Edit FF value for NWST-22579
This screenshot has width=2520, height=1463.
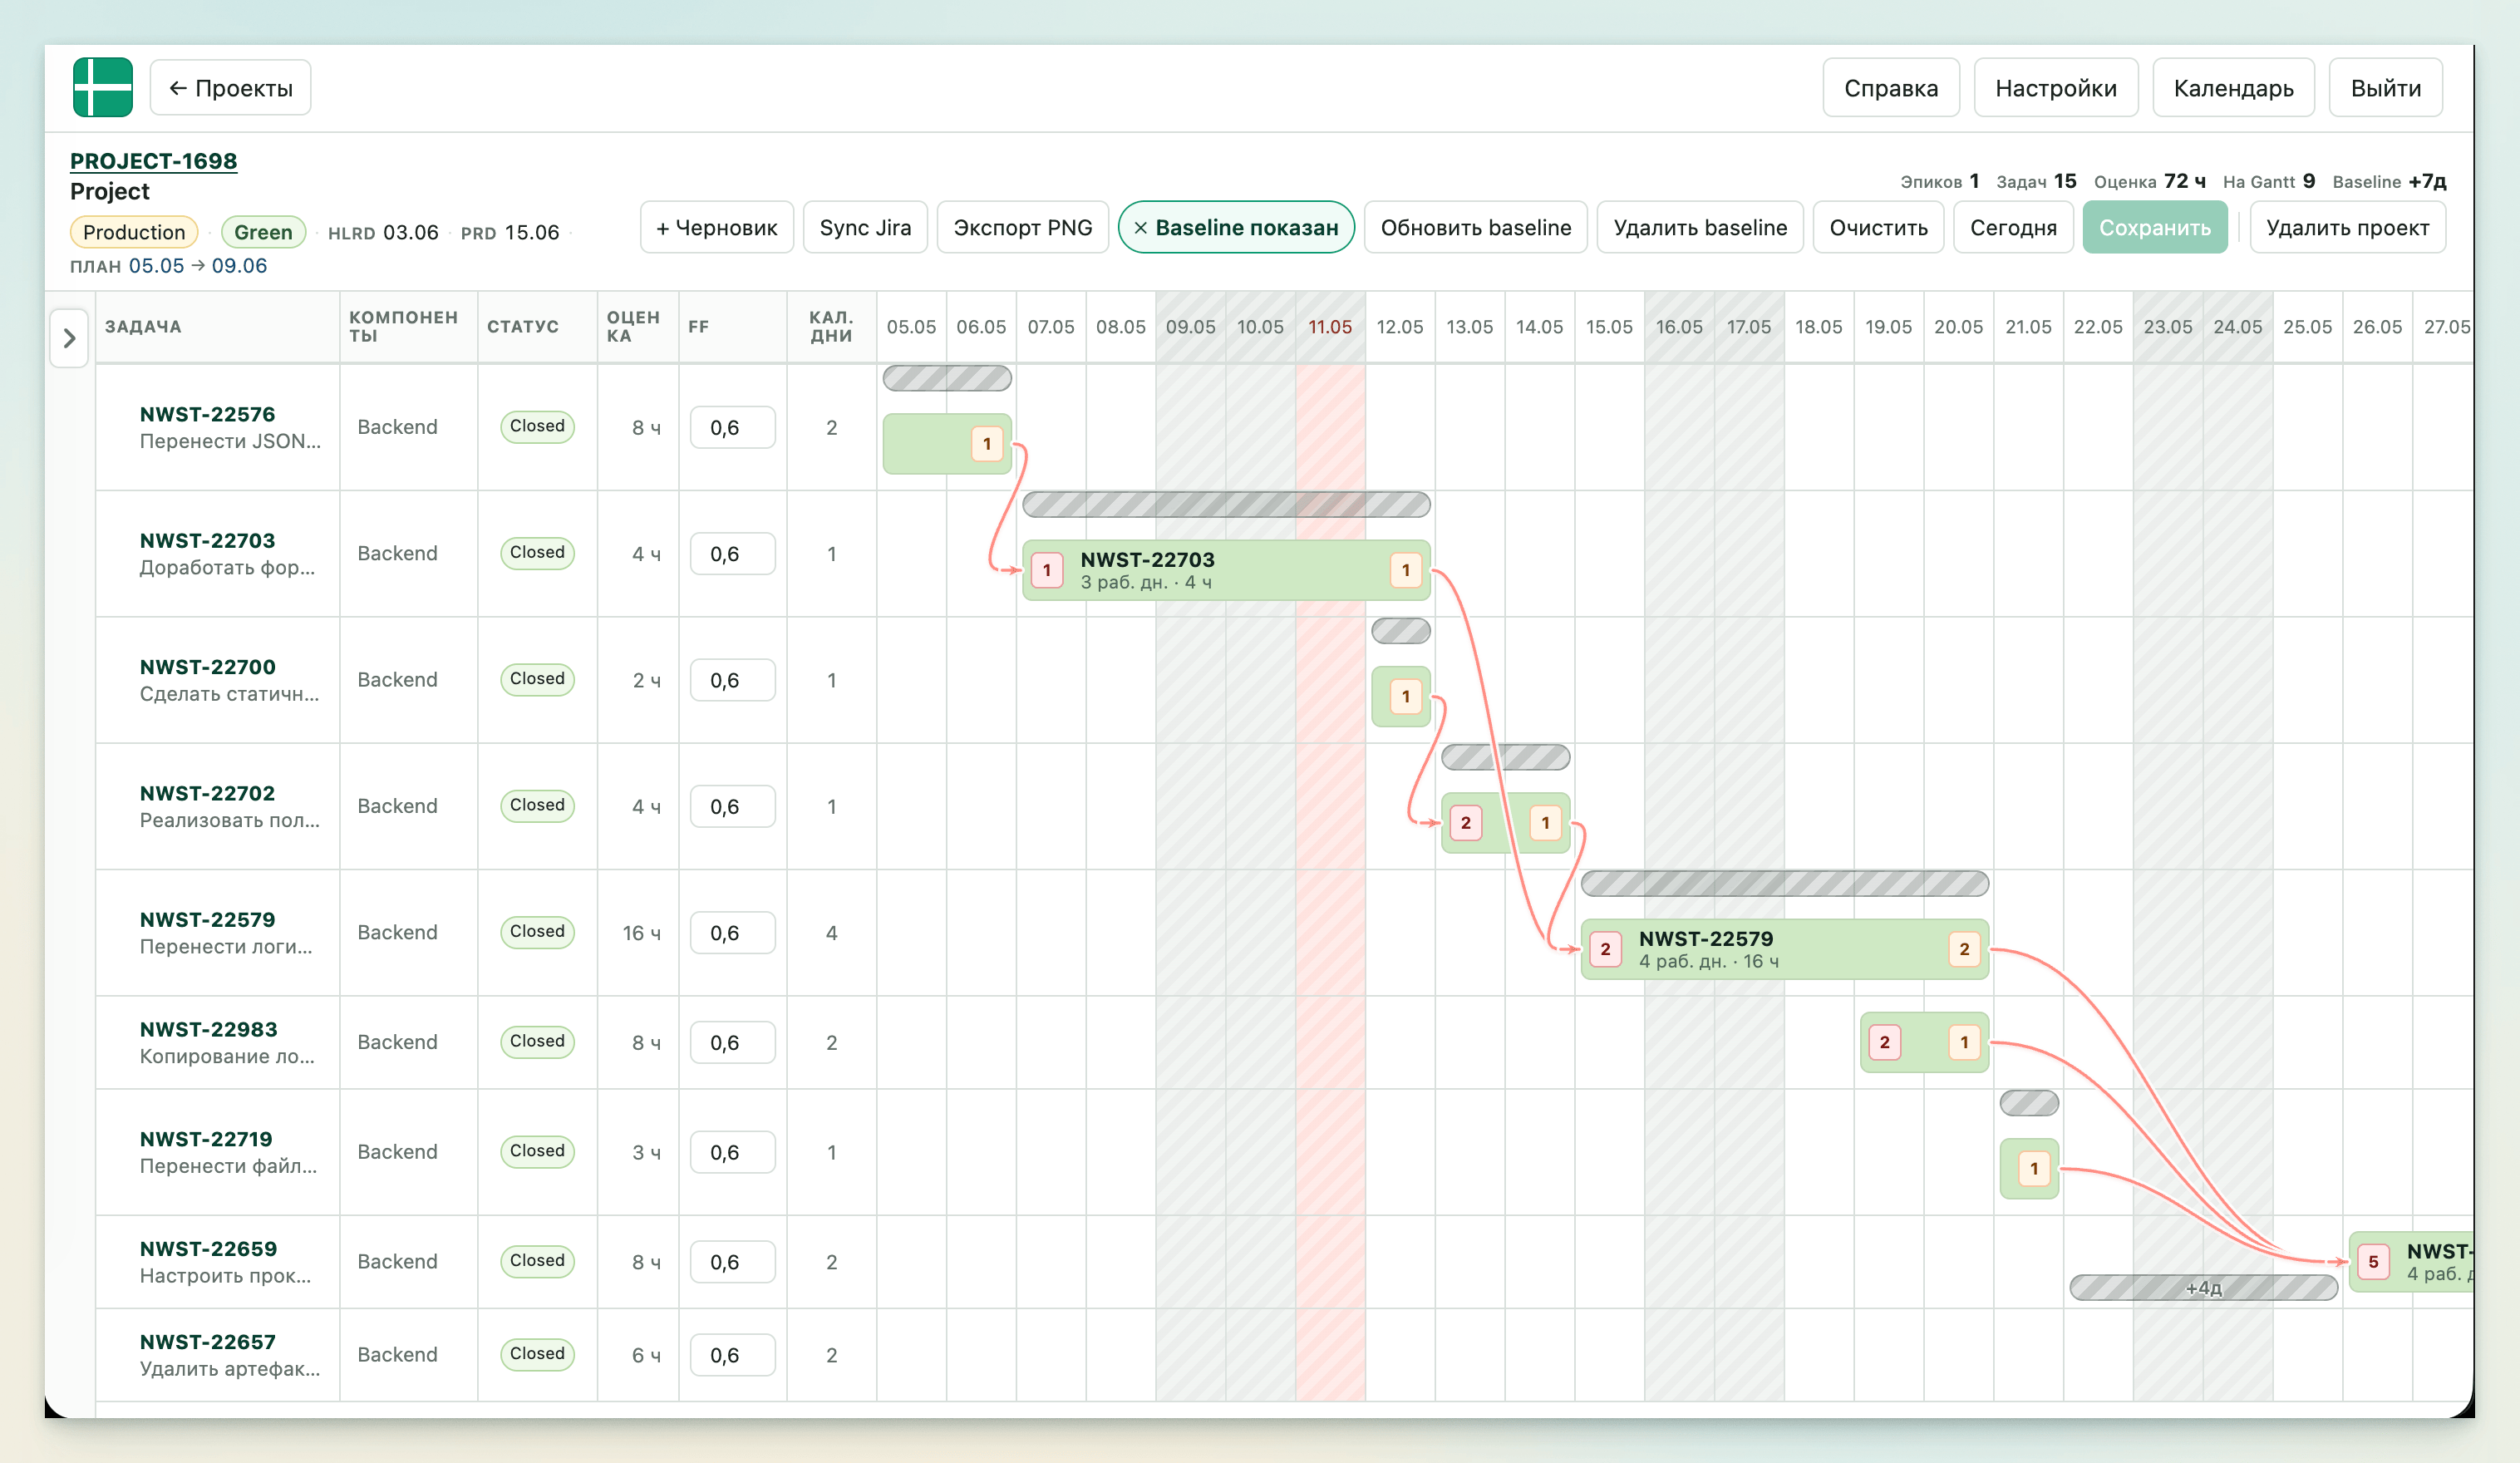point(732,932)
